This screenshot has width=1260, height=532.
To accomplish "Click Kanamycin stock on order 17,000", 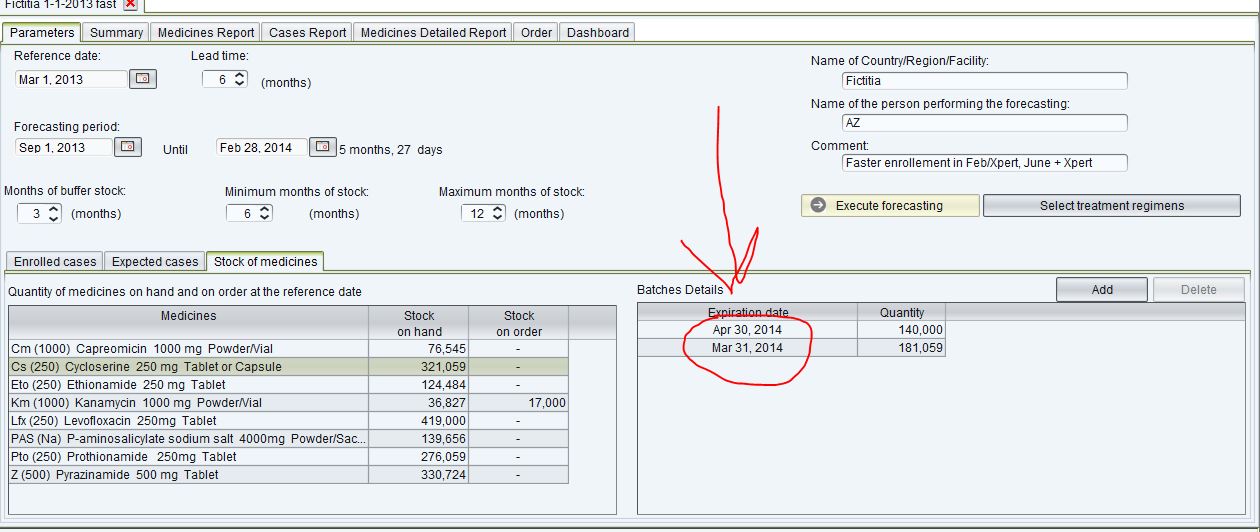I will tap(519, 402).
